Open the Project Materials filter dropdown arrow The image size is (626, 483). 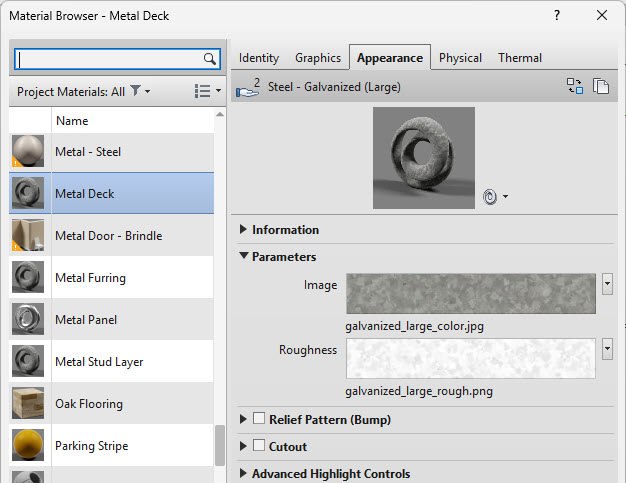click(147, 91)
